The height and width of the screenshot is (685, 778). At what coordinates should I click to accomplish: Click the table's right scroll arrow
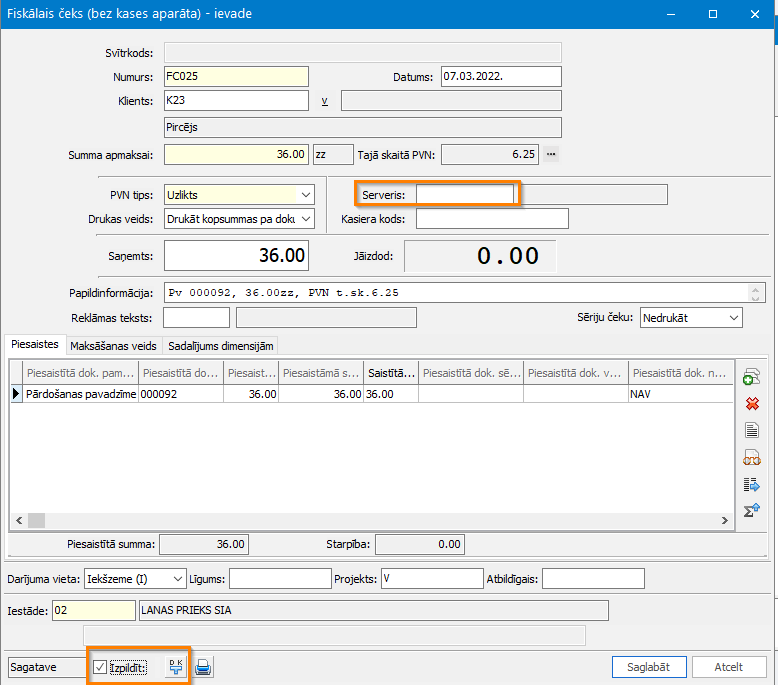click(724, 520)
